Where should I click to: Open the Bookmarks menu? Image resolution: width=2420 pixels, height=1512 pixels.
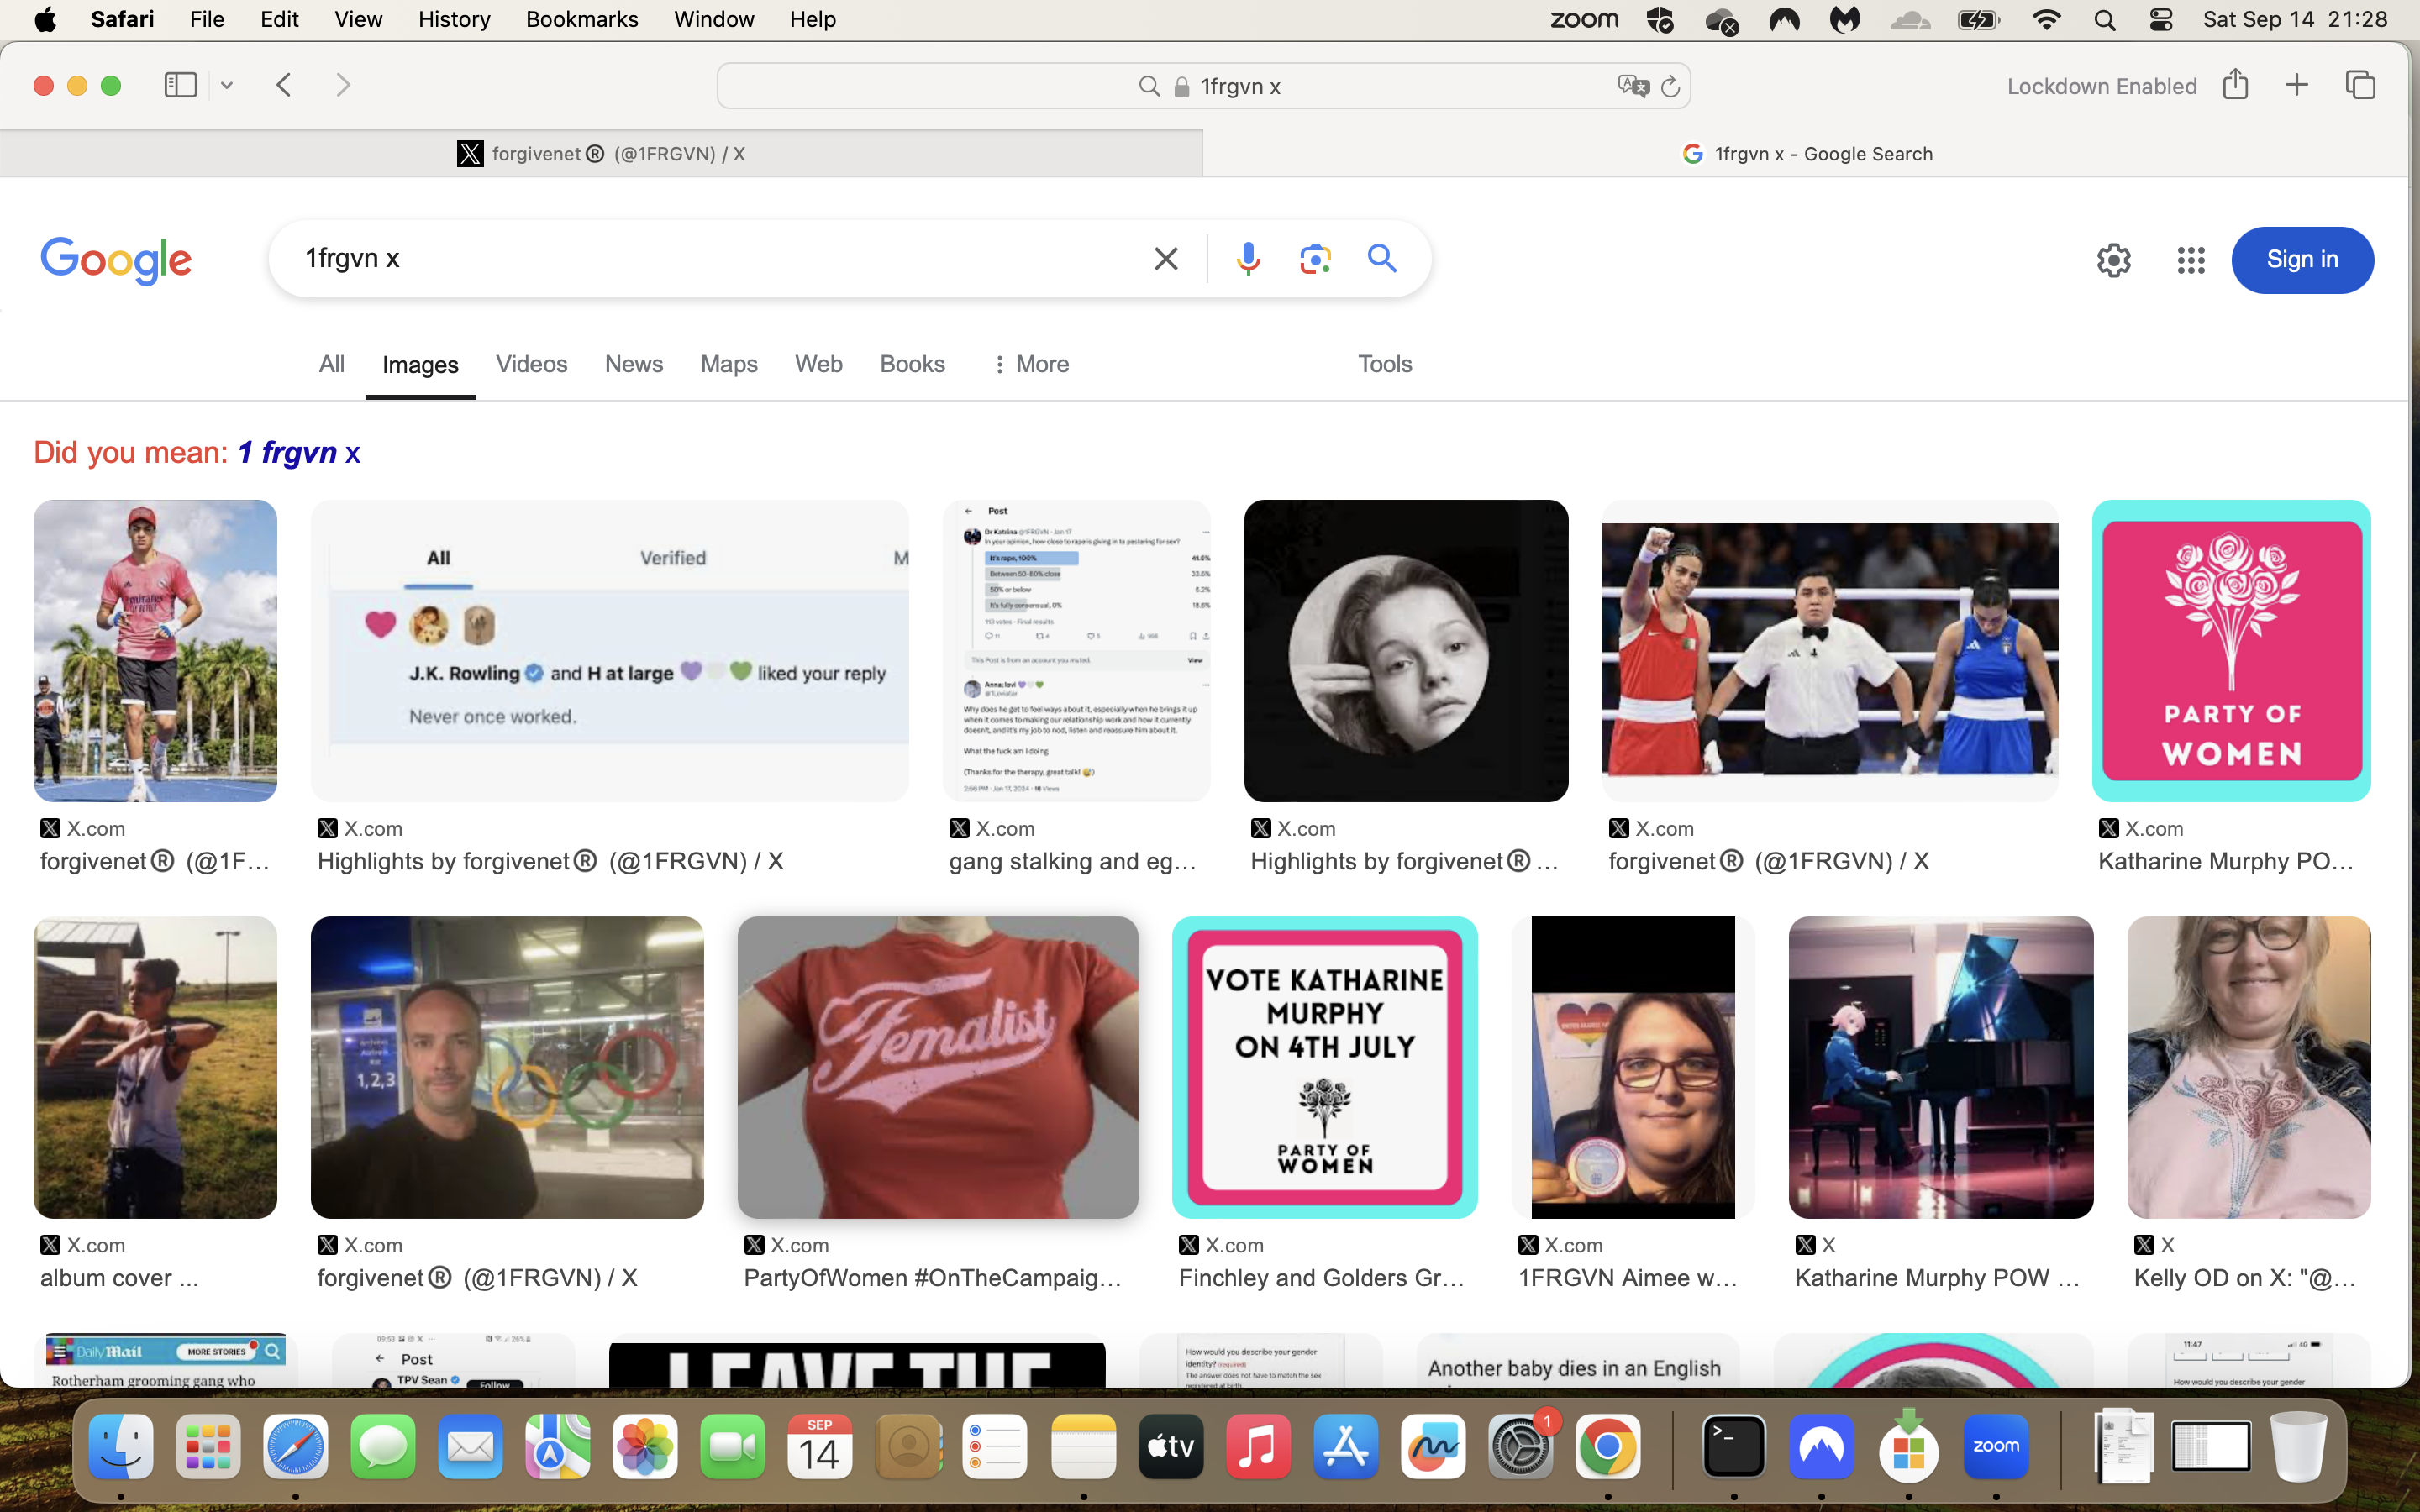pos(581,19)
